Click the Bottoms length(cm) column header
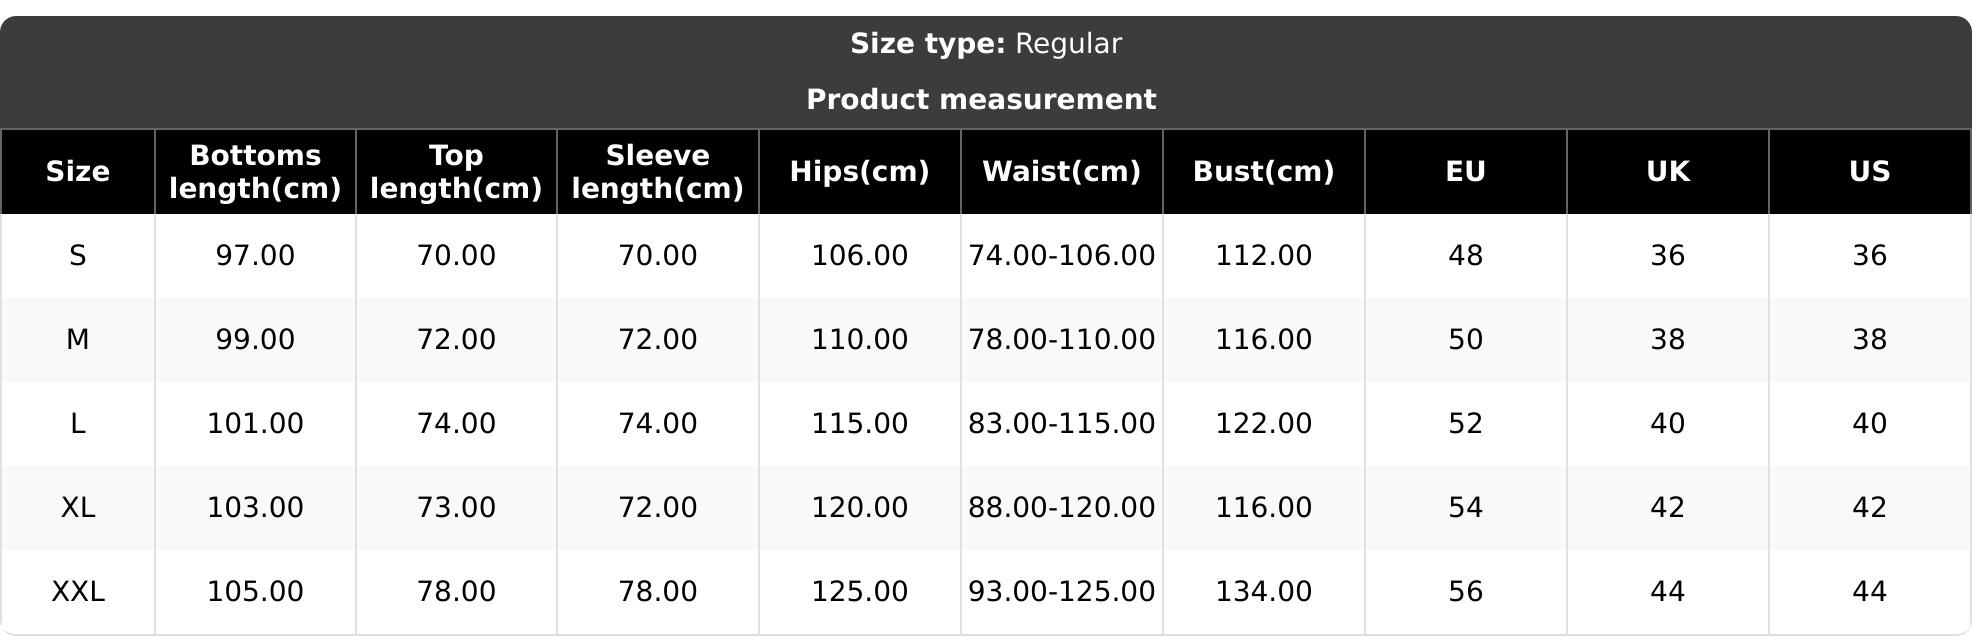The width and height of the screenshot is (1972, 636). pos(255,172)
